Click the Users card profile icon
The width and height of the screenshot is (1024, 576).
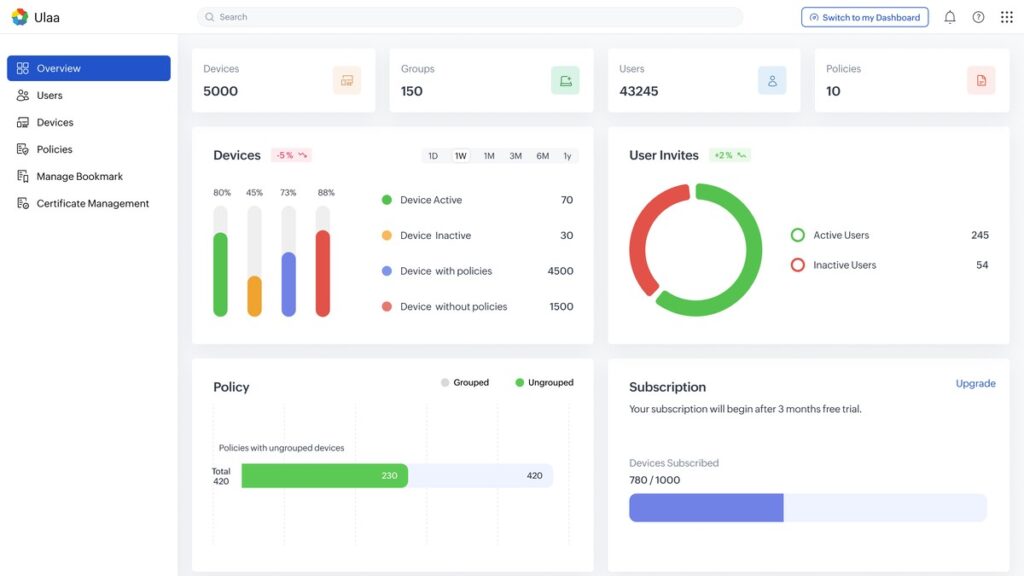click(771, 81)
